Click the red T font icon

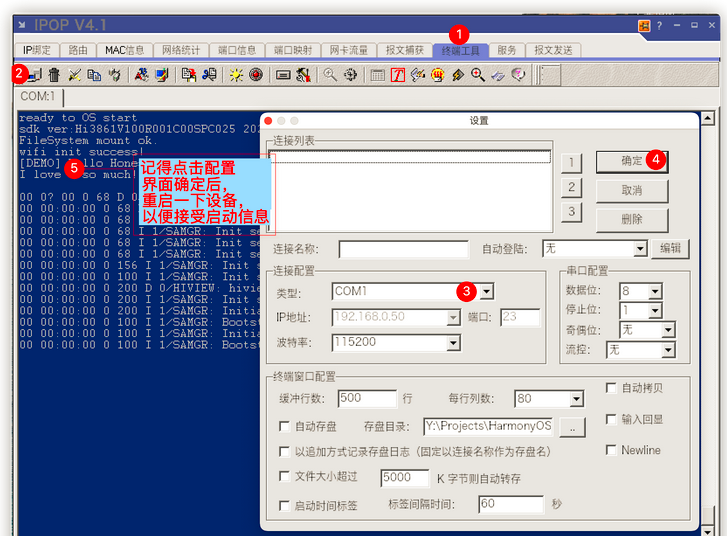(x=398, y=75)
